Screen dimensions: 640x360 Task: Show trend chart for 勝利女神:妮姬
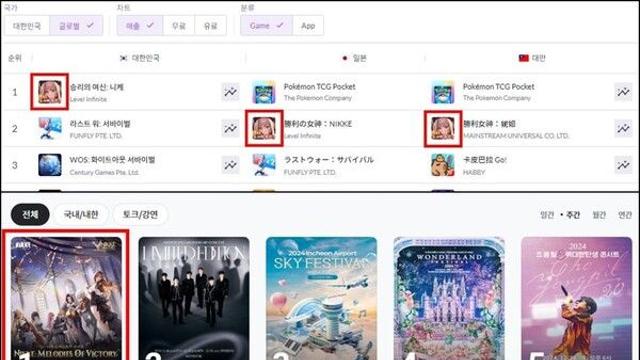pos(623,128)
